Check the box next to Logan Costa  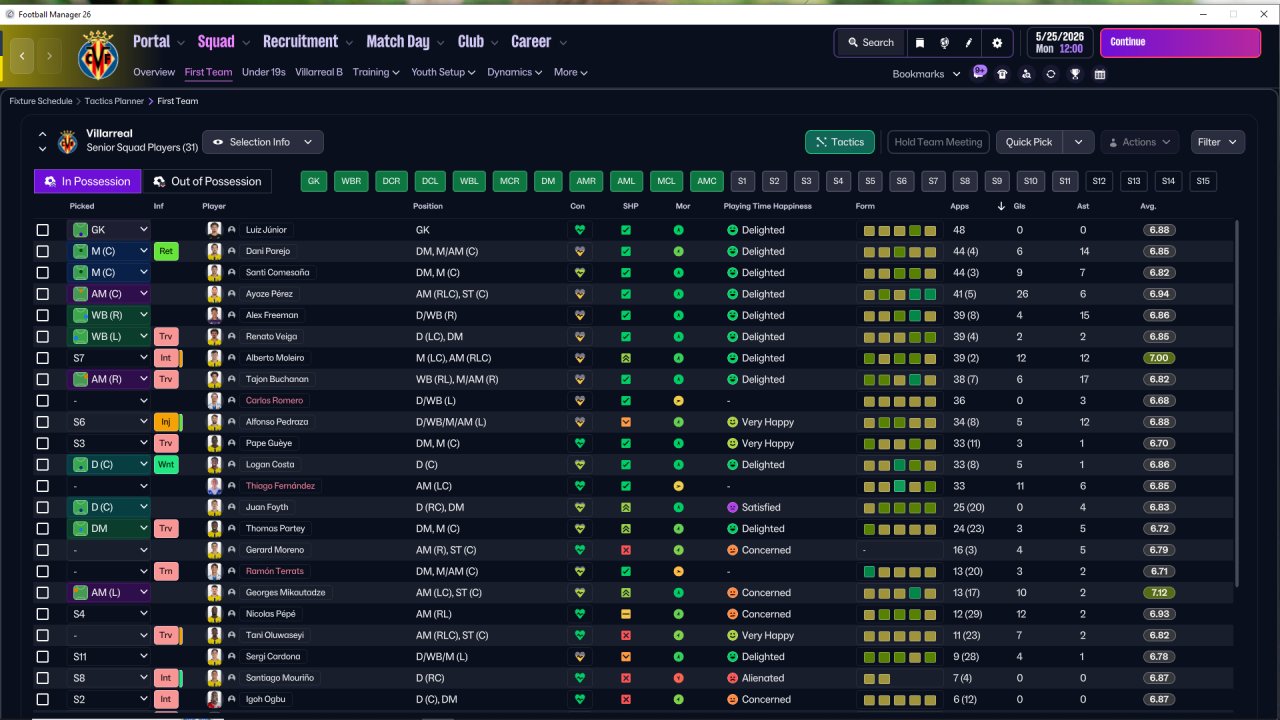tap(42, 465)
